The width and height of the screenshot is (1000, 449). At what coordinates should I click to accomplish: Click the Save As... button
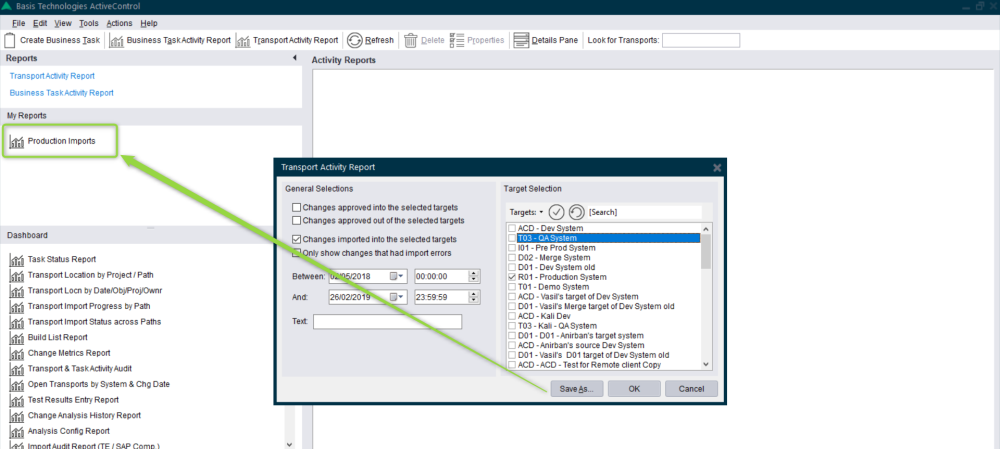point(577,389)
